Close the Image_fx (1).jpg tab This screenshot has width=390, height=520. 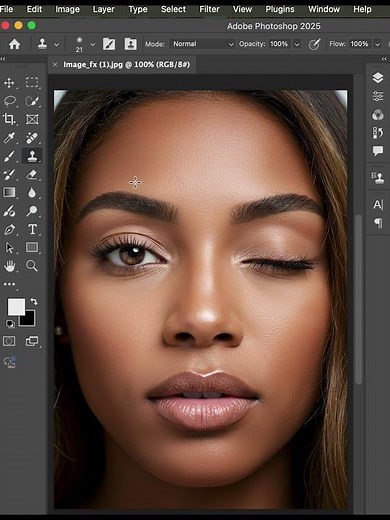pyautogui.click(x=55, y=64)
